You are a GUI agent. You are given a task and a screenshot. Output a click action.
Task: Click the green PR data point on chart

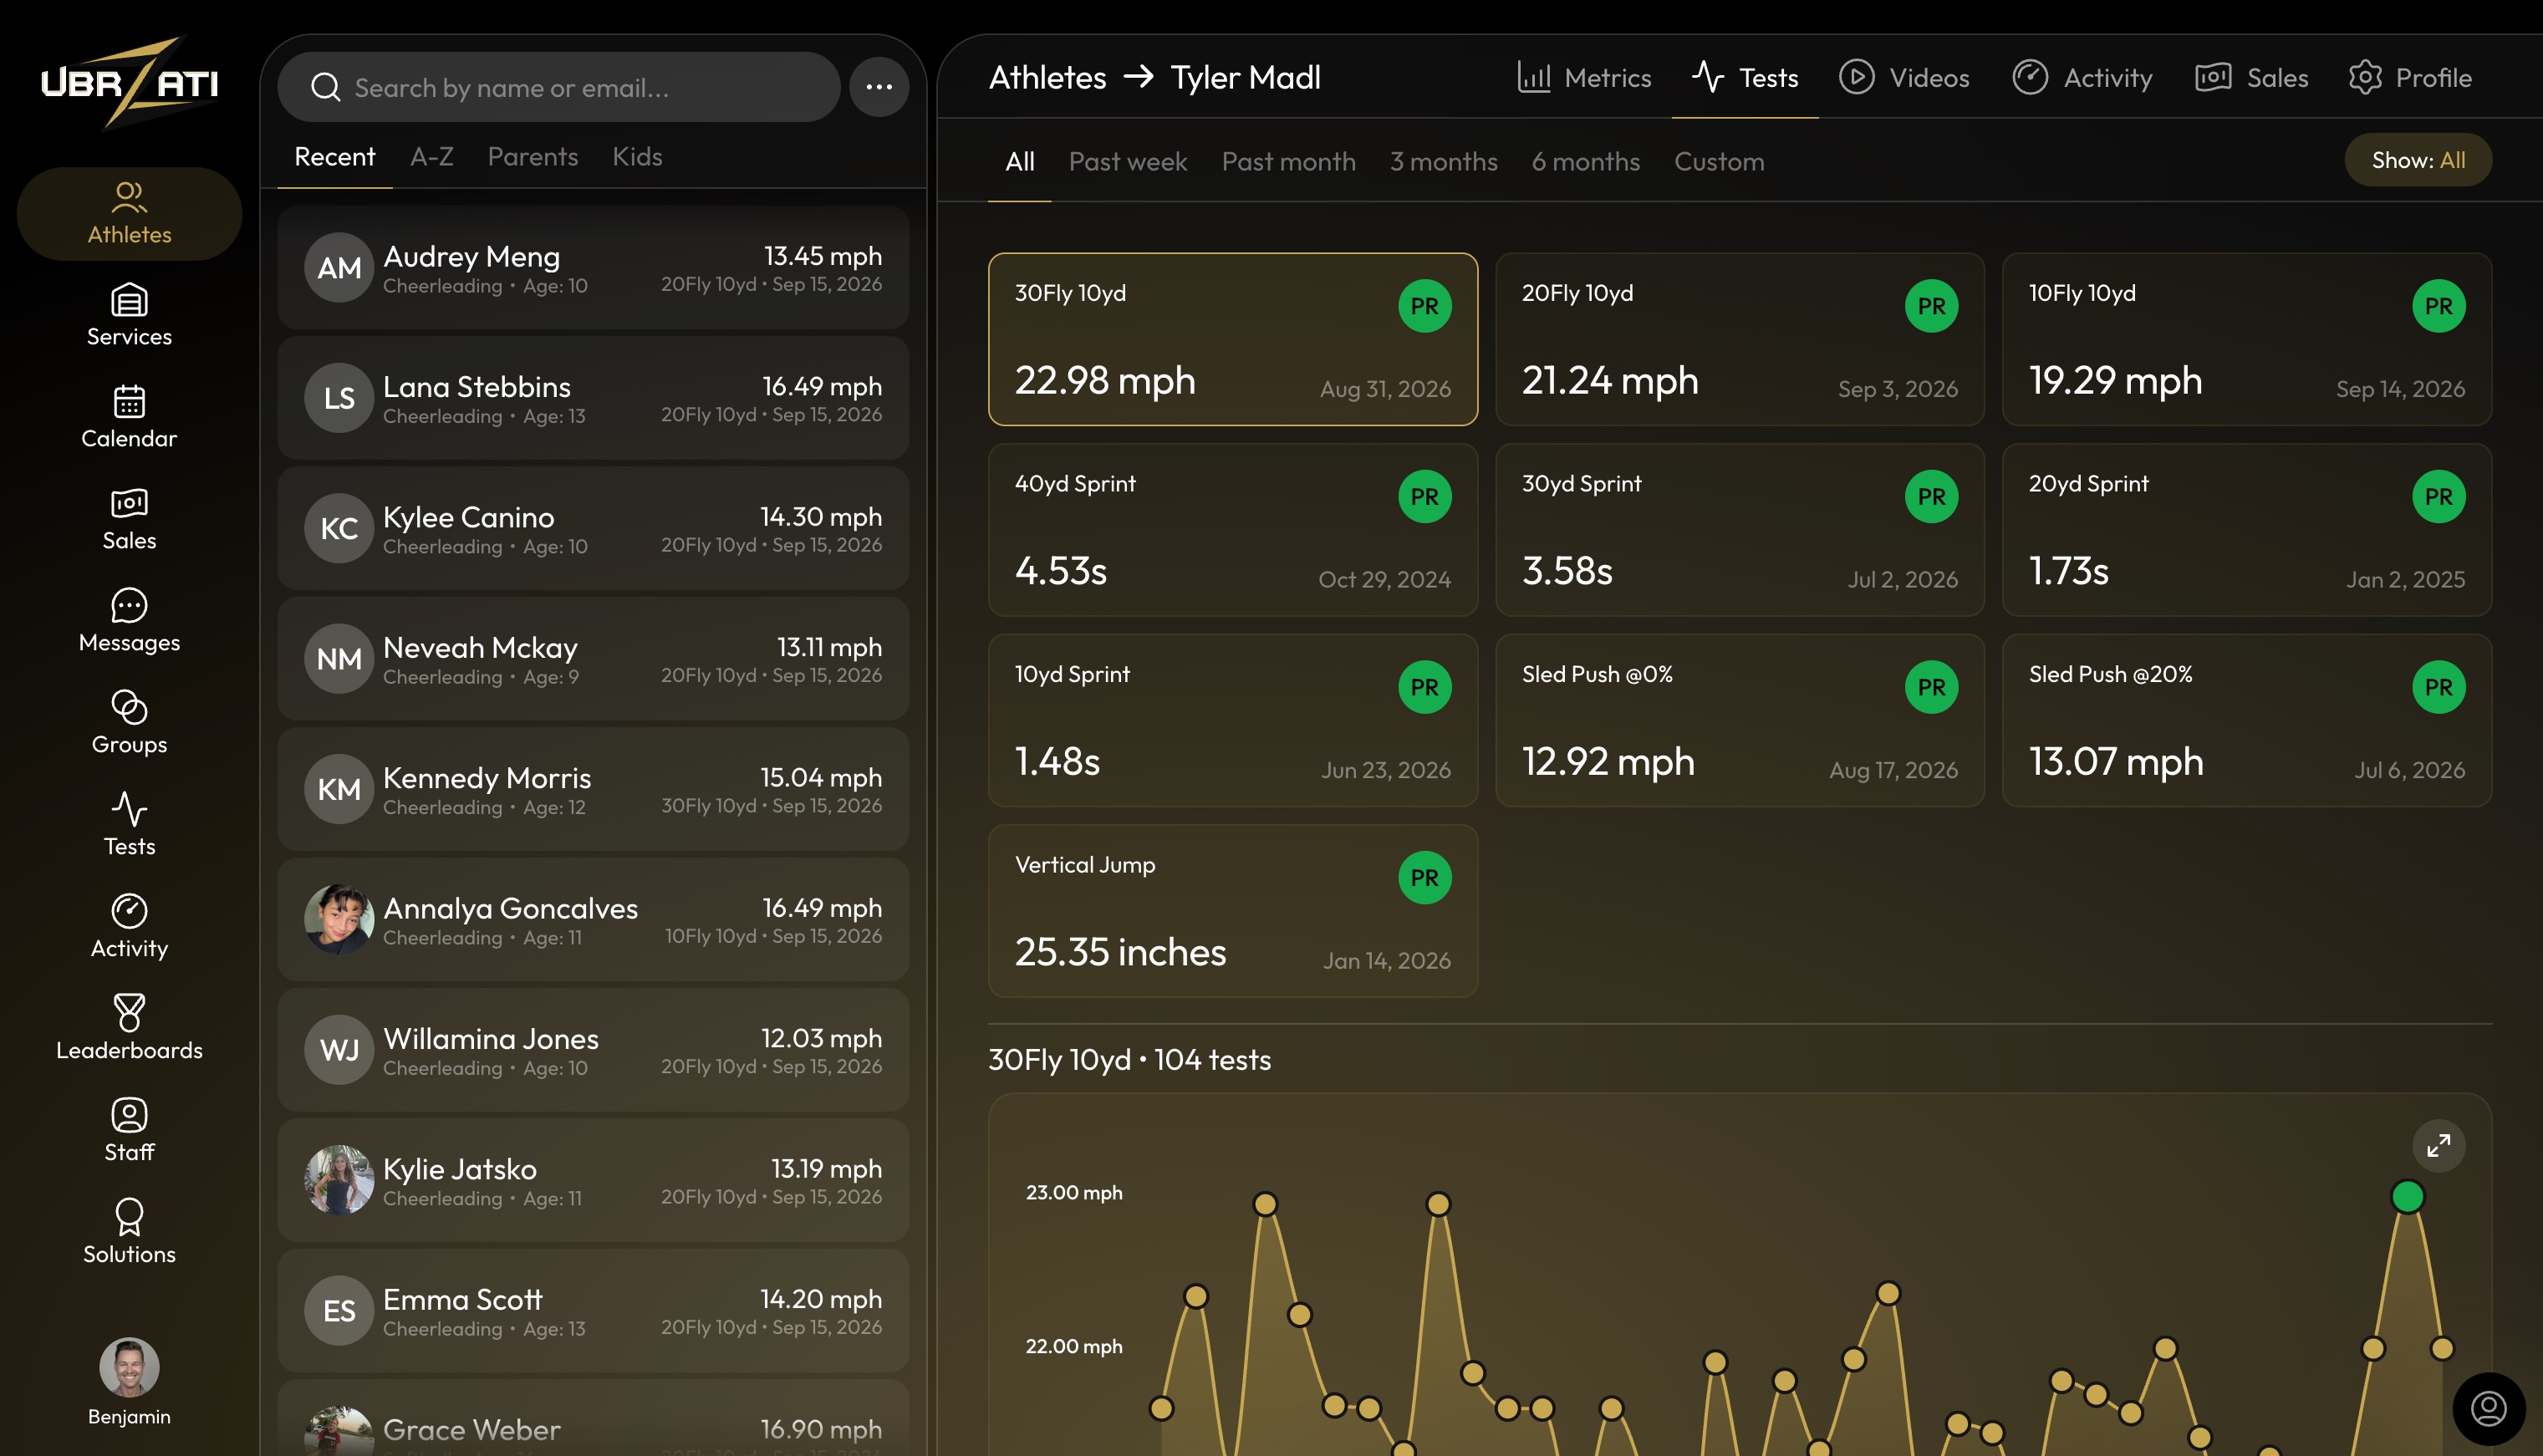pos(2407,1196)
